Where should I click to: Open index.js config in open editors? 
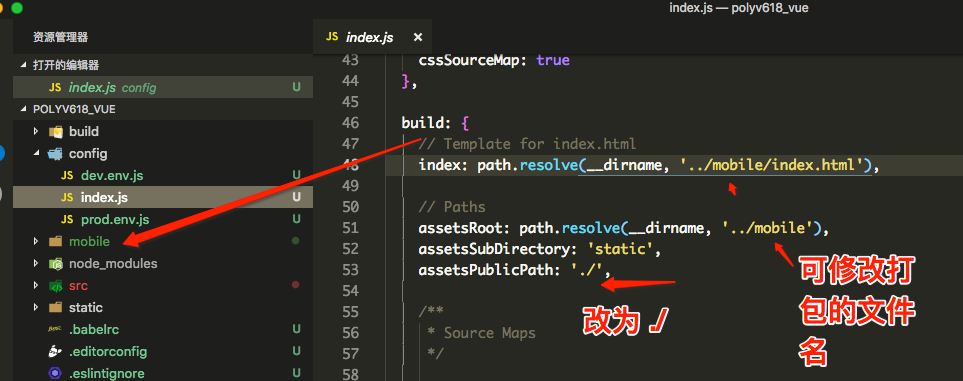tap(163, 87)
